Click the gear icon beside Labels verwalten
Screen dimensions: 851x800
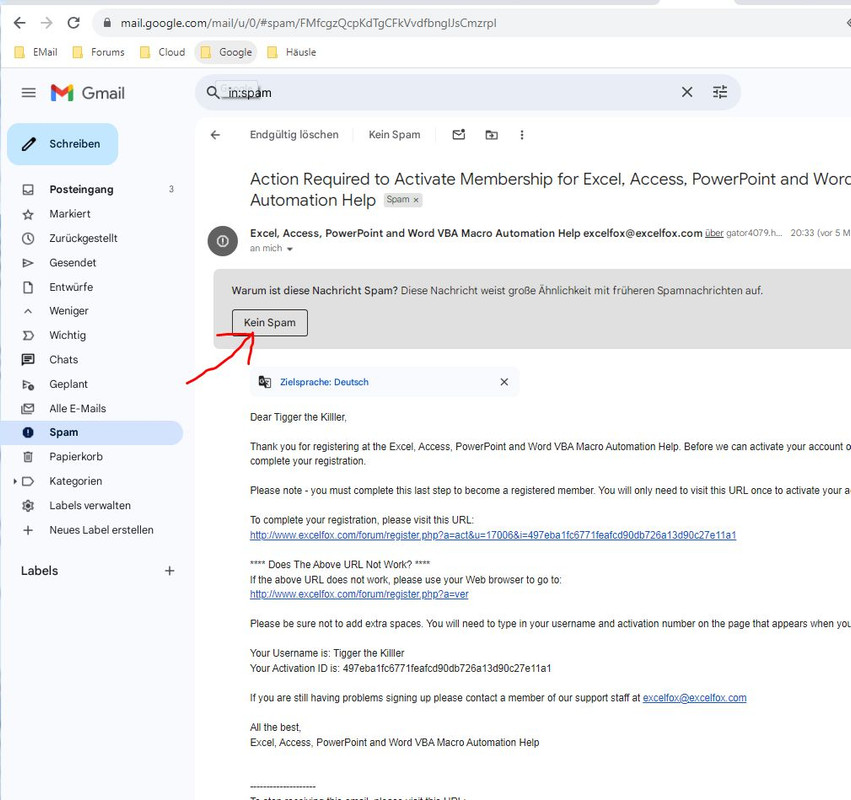click(x=28, y=506)
